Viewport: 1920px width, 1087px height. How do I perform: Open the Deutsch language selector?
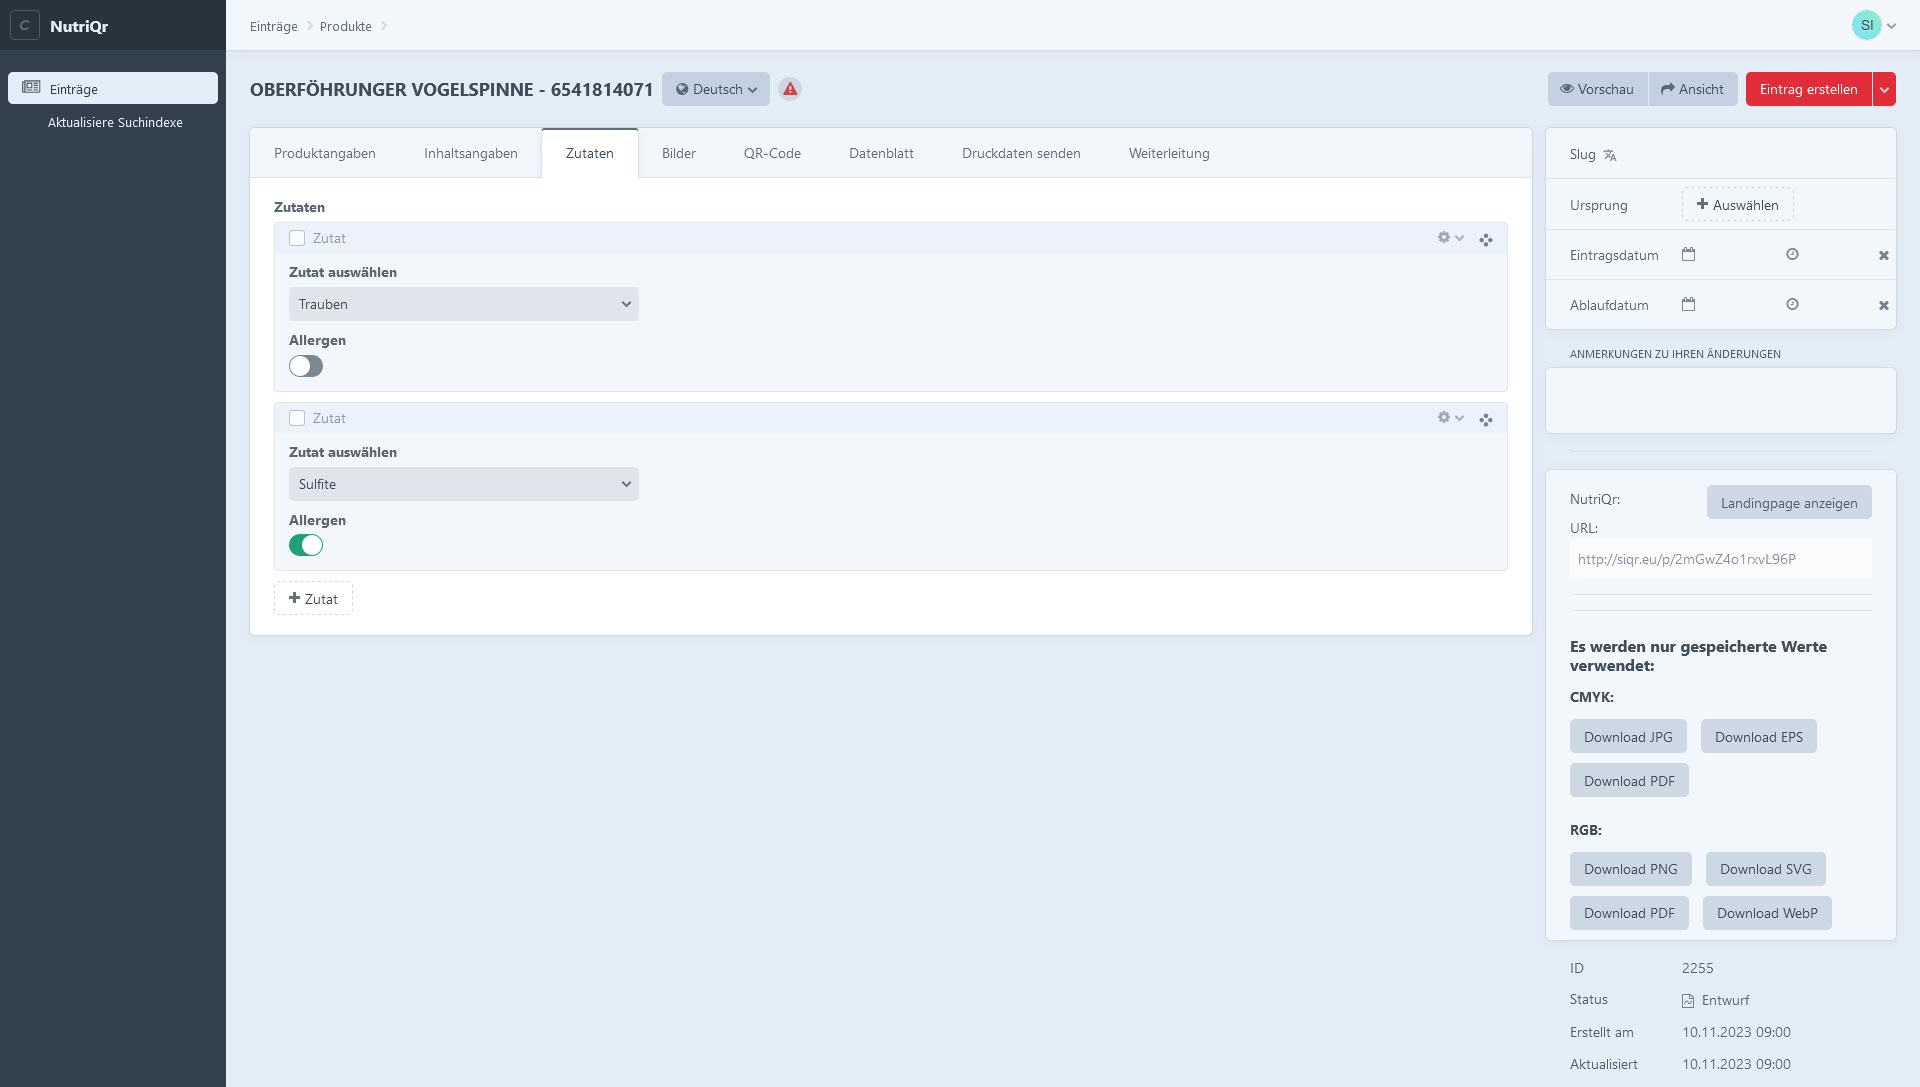tap(716, 89)
